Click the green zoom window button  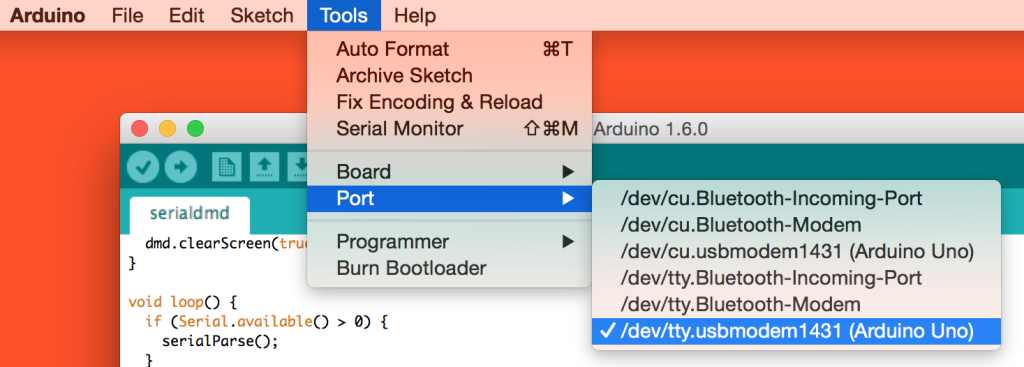tap(195, 129)
